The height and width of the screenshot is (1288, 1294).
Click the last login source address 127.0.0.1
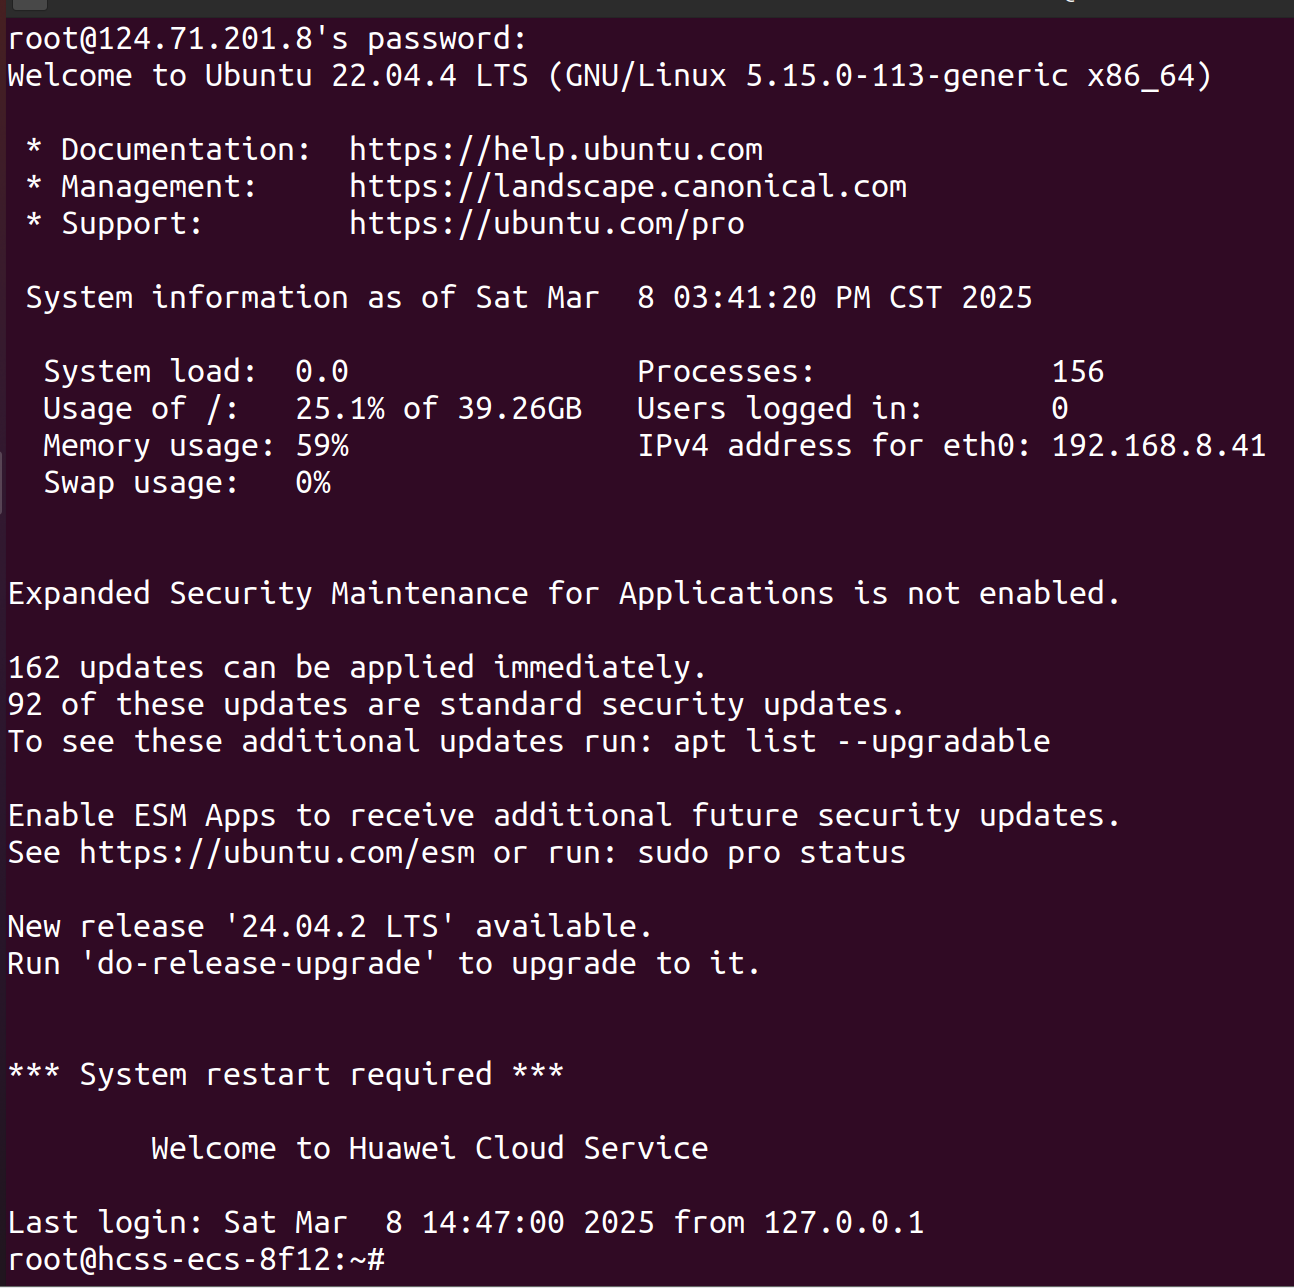(843, 1223)
